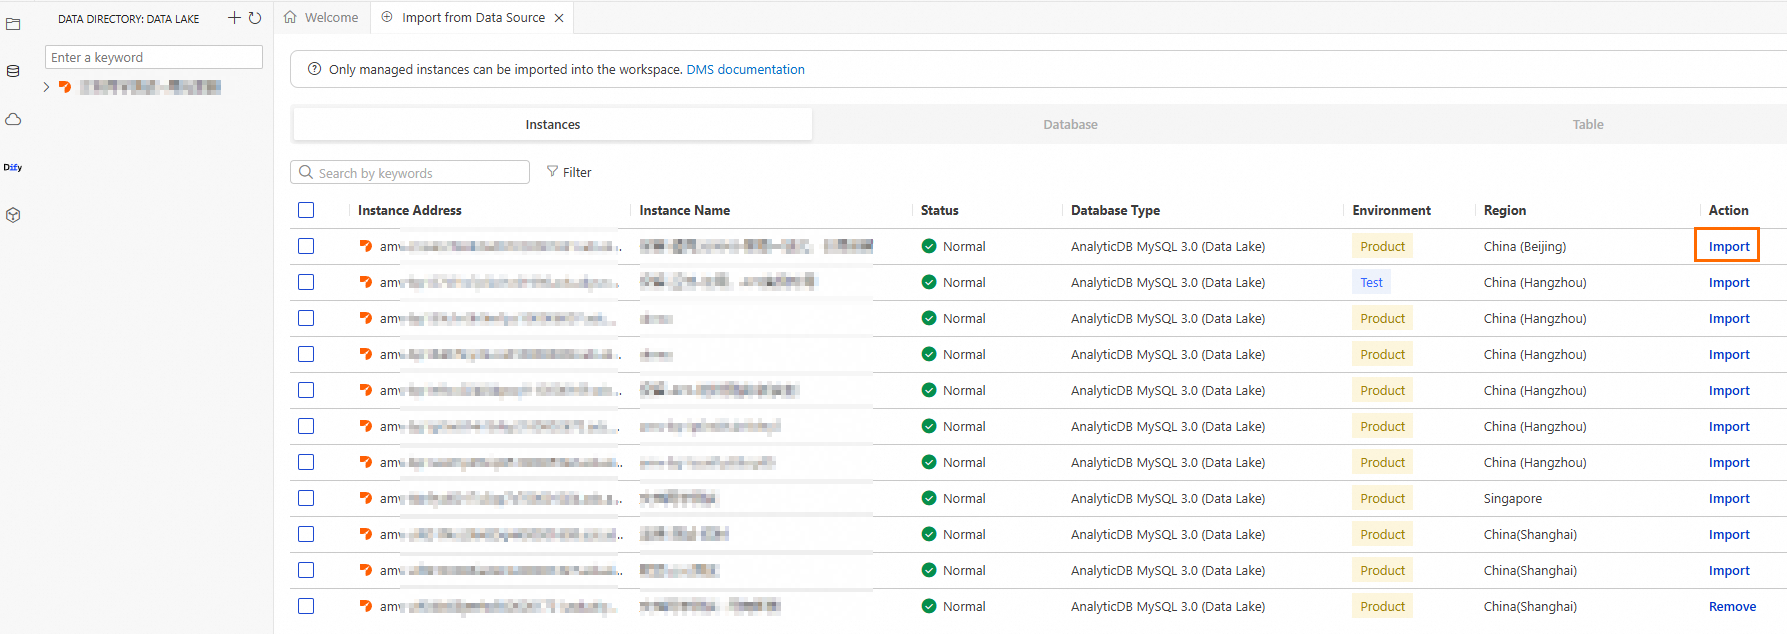Viewport: 1787px width, 634px height.
Task: Select the Import from Data Source tab
Action: (473, 17)
